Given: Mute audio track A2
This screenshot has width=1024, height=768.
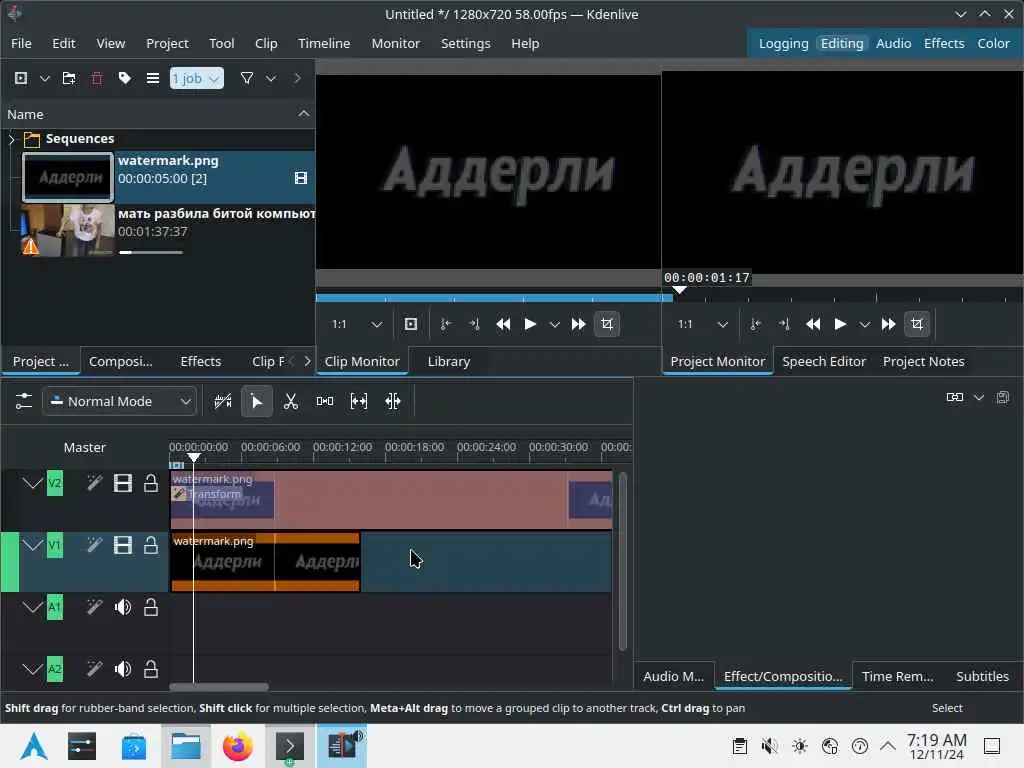Looking at the screenshot, I should click(x=123, y=669).
